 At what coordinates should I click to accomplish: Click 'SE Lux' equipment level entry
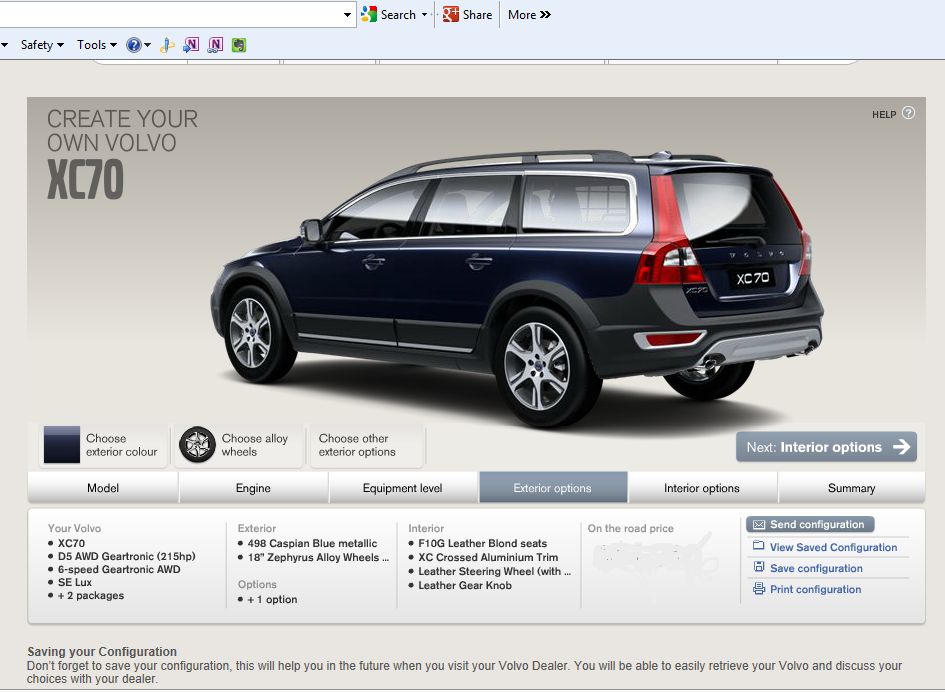pos(75,582)
